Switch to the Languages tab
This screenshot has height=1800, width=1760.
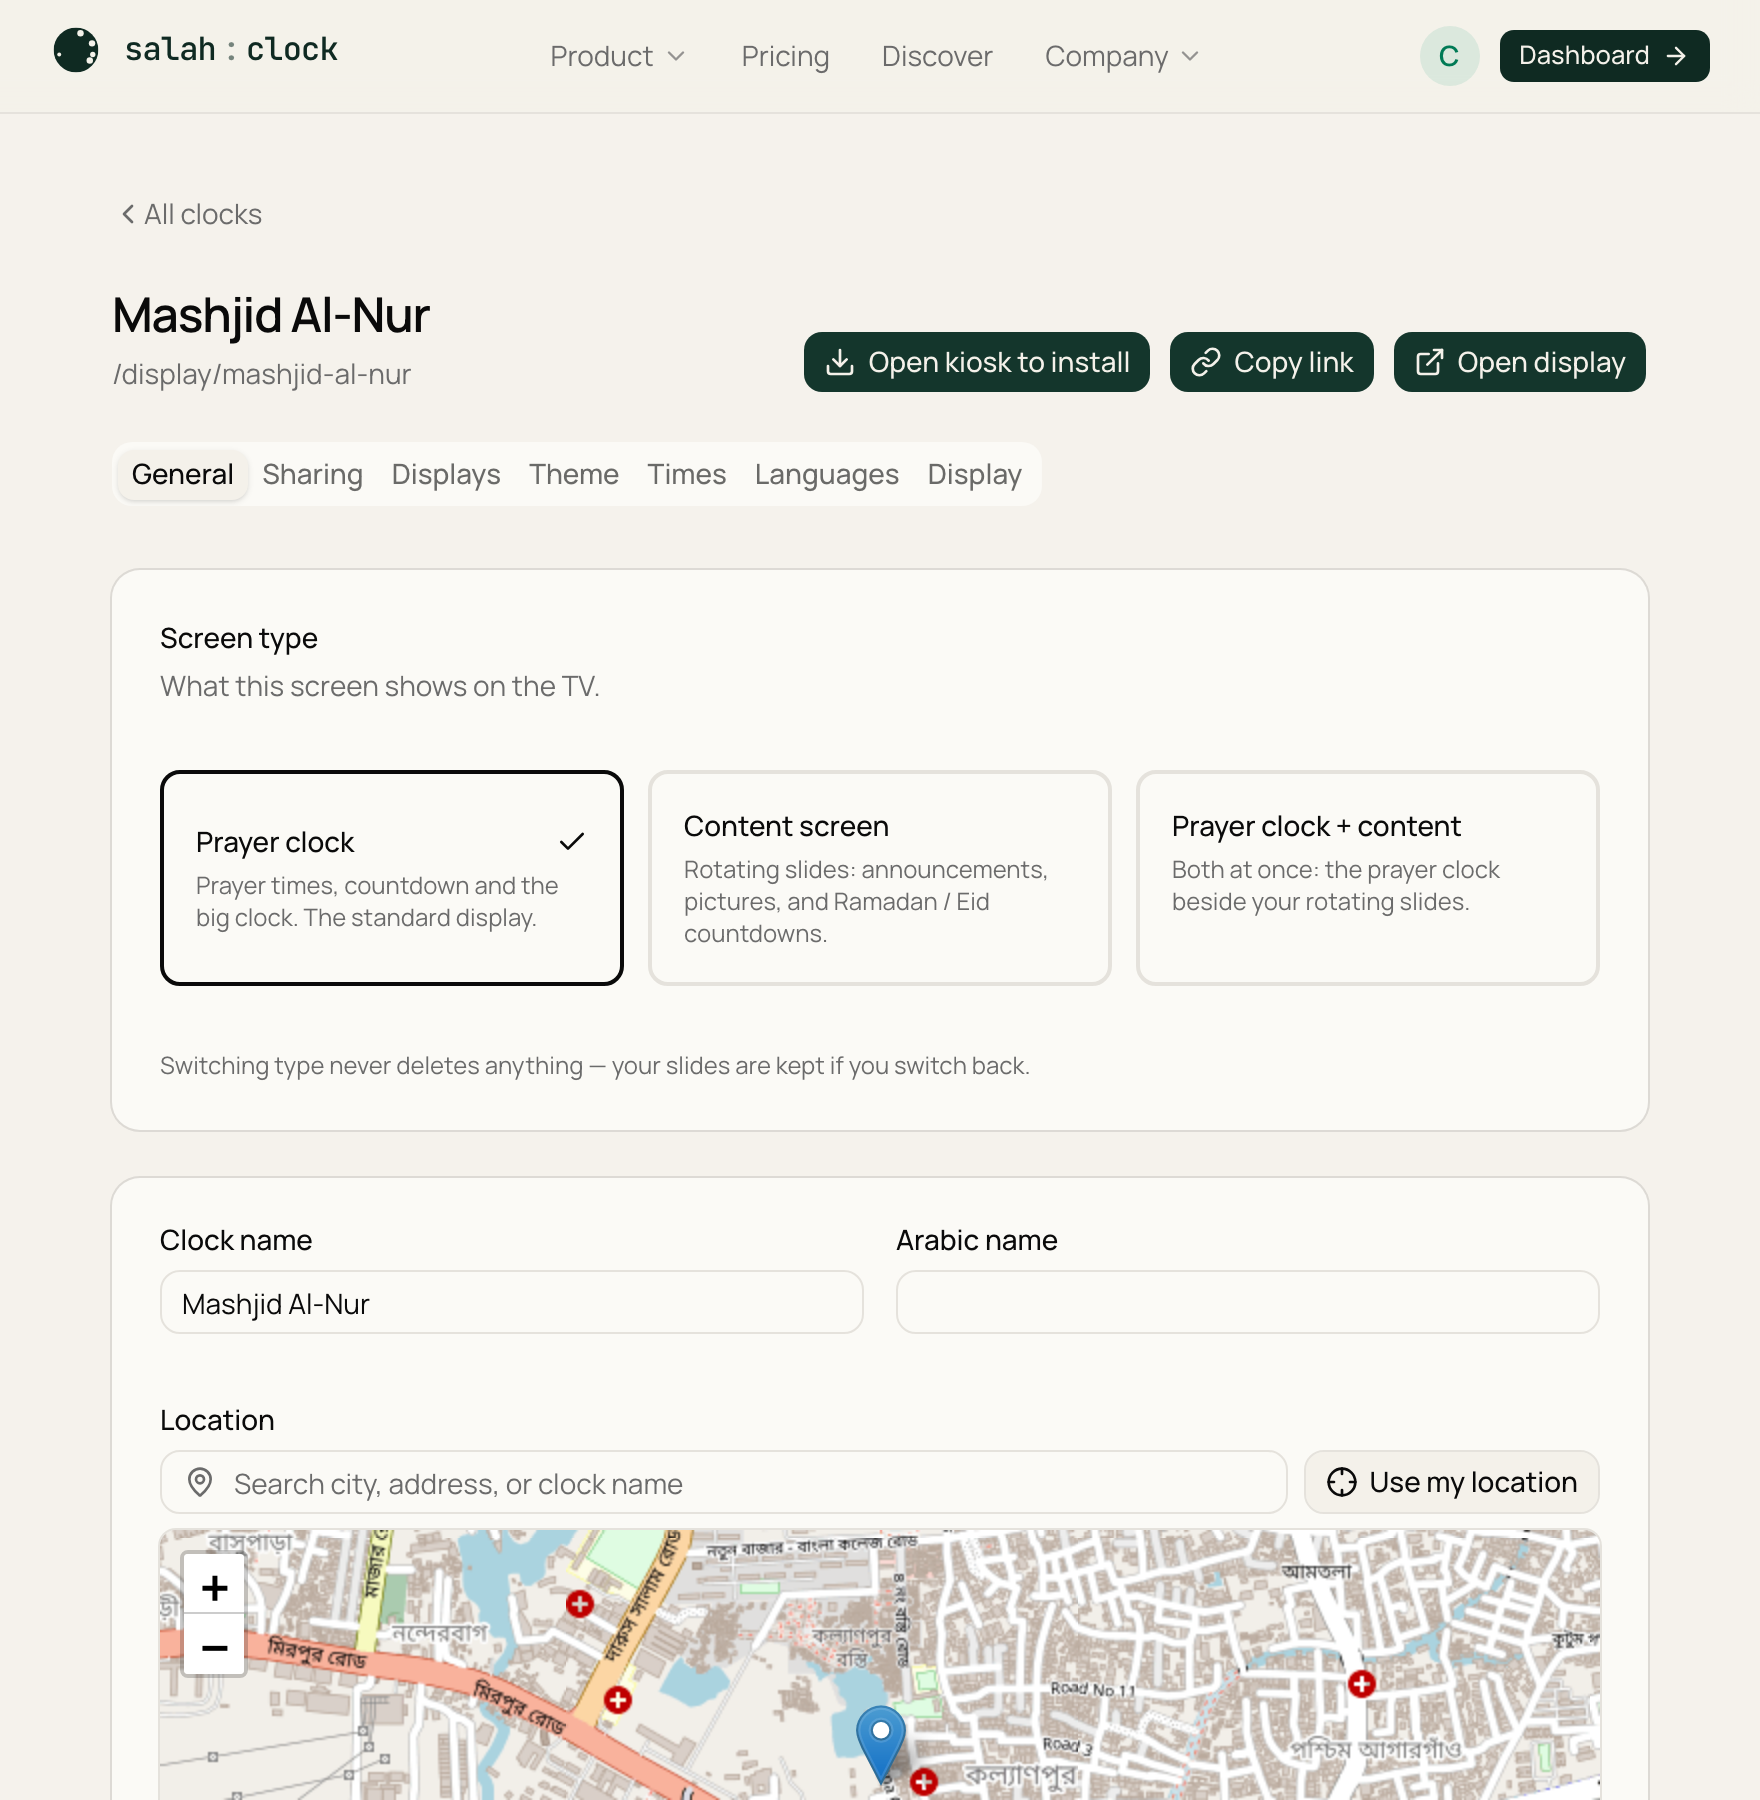(827, 474)
